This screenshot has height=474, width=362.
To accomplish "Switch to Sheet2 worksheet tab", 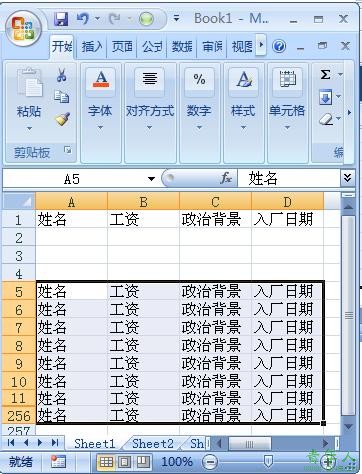I will click(153, 444).
